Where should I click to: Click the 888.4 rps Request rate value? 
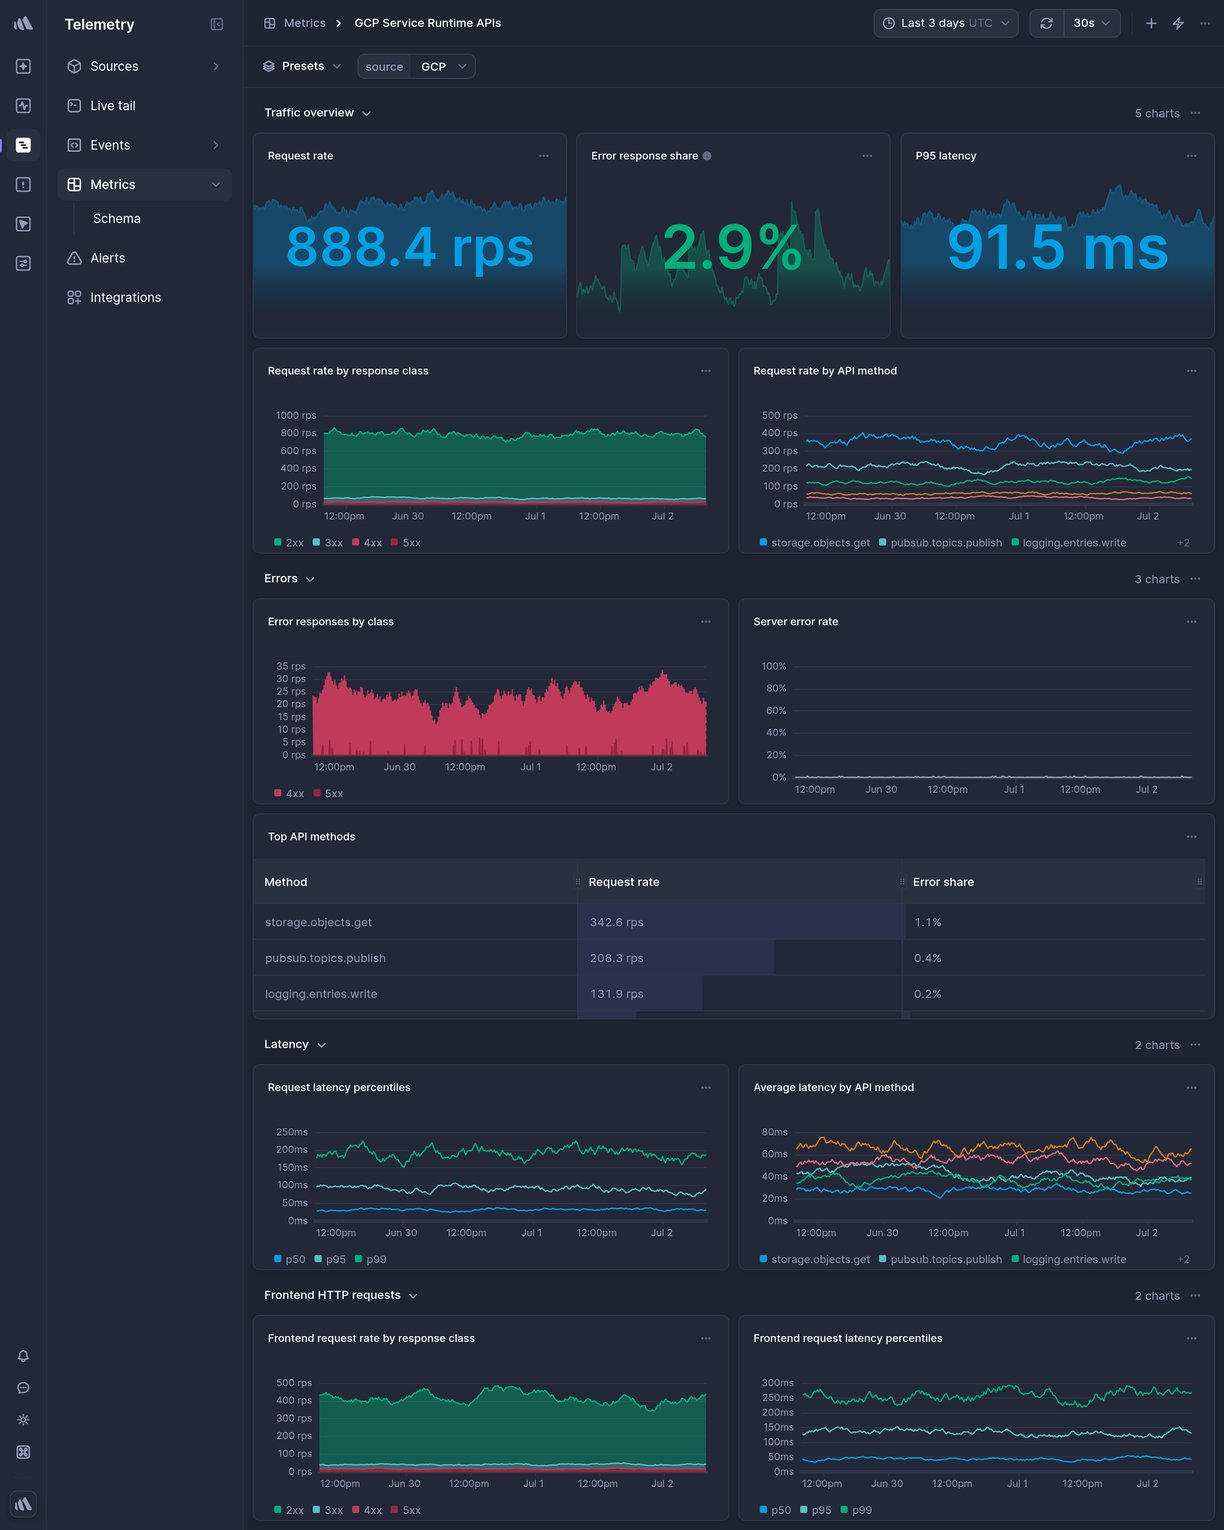click(x=410, y=247)
